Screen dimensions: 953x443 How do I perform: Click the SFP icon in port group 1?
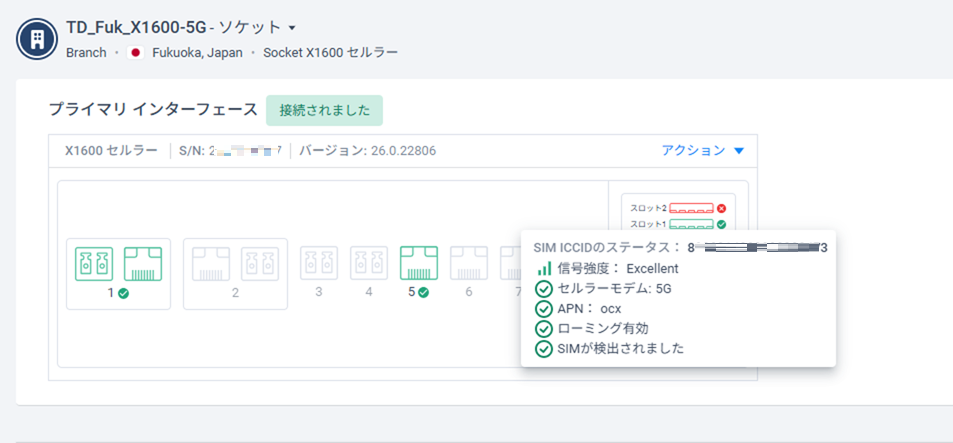94,264
